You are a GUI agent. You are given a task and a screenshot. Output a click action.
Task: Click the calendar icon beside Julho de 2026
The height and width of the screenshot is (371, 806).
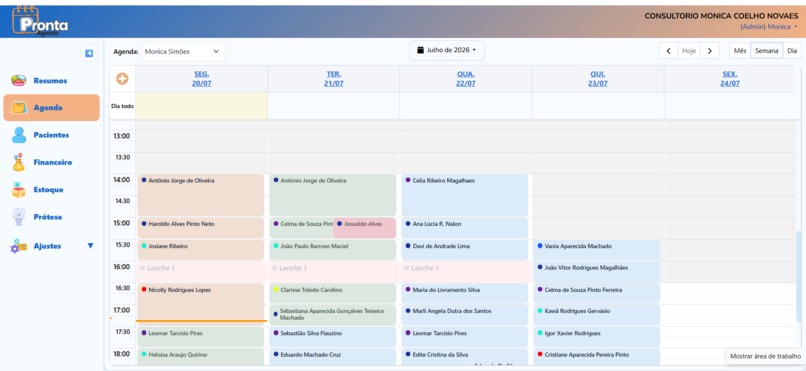click(x=420, y=50)
